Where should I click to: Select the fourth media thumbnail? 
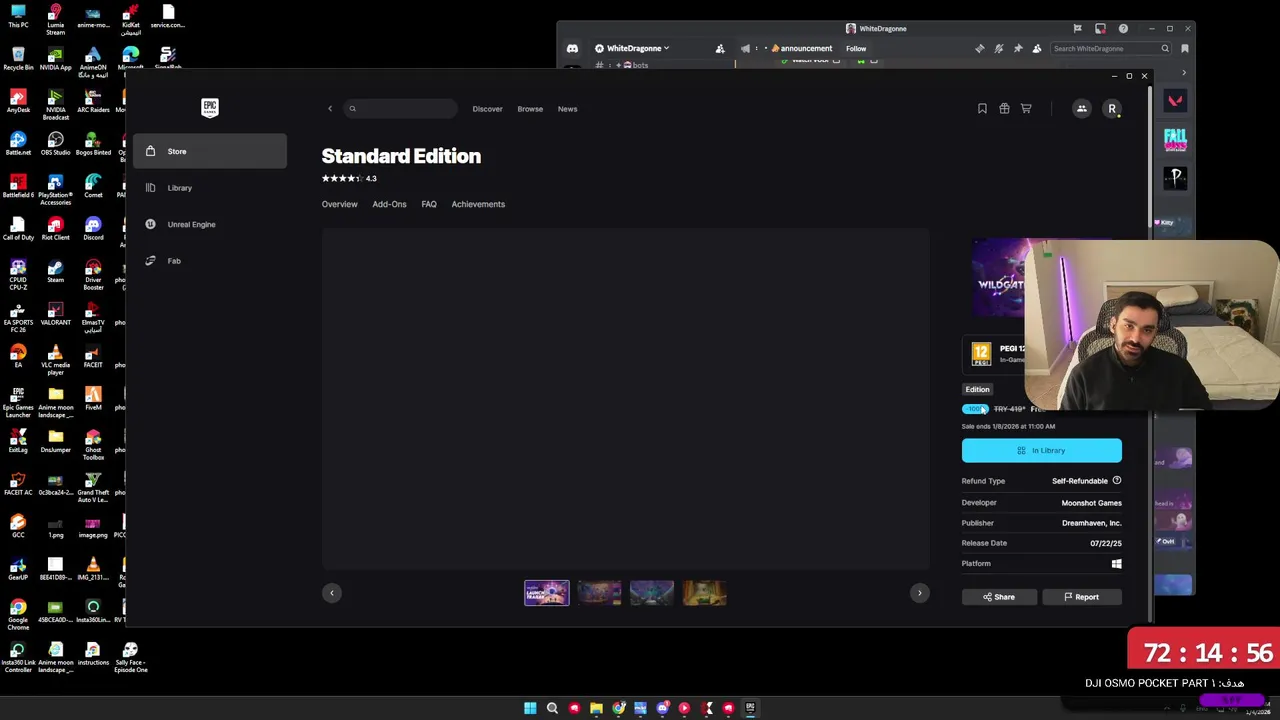pos(704,593)
